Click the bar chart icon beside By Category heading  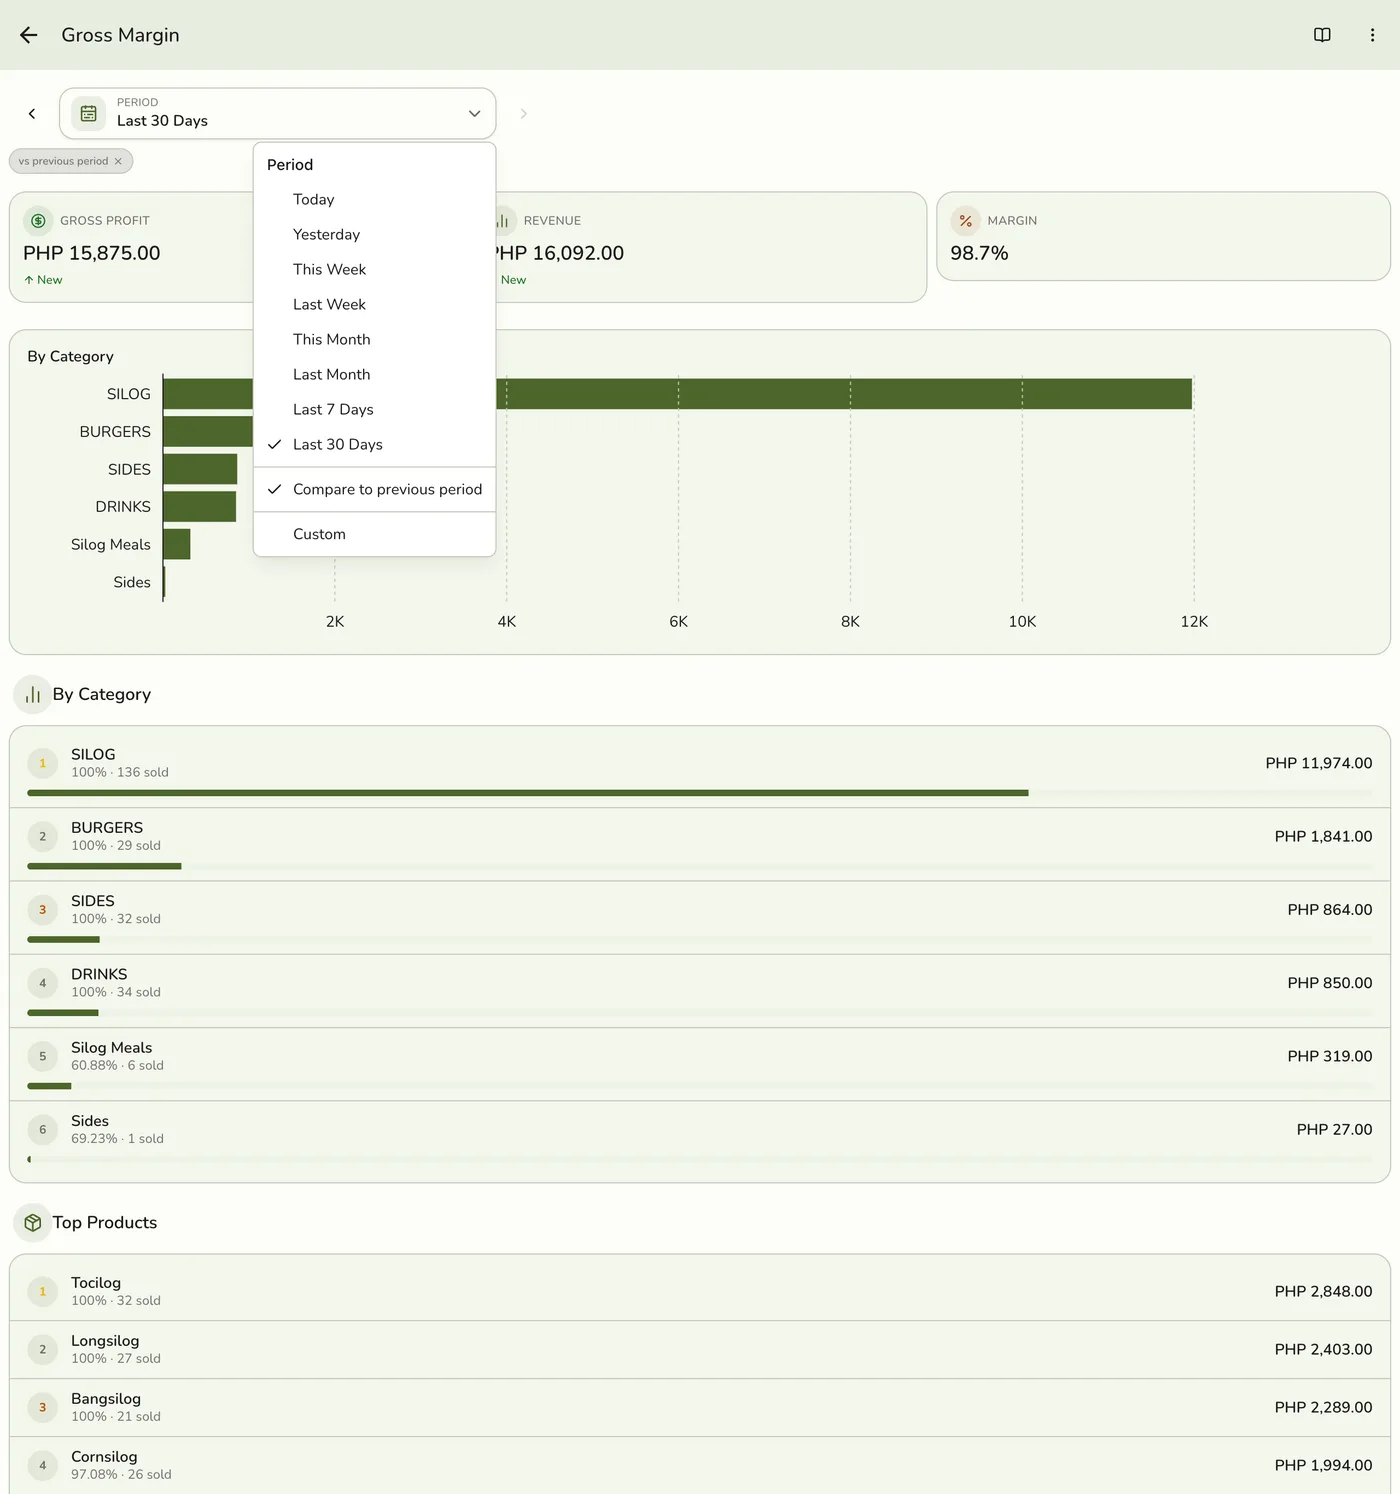pos(33,694)
